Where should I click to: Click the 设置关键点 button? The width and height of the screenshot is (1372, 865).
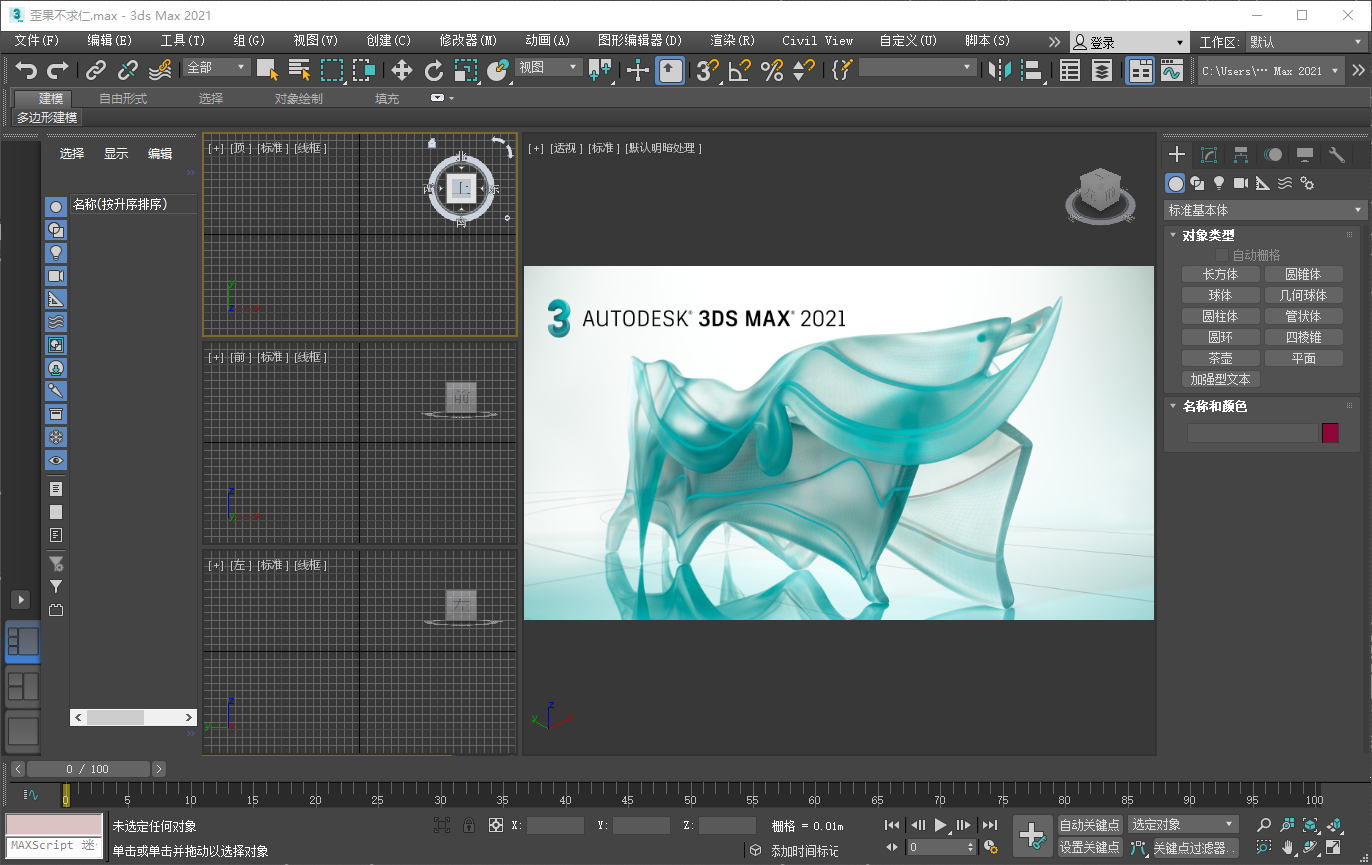pos(1090,847)
